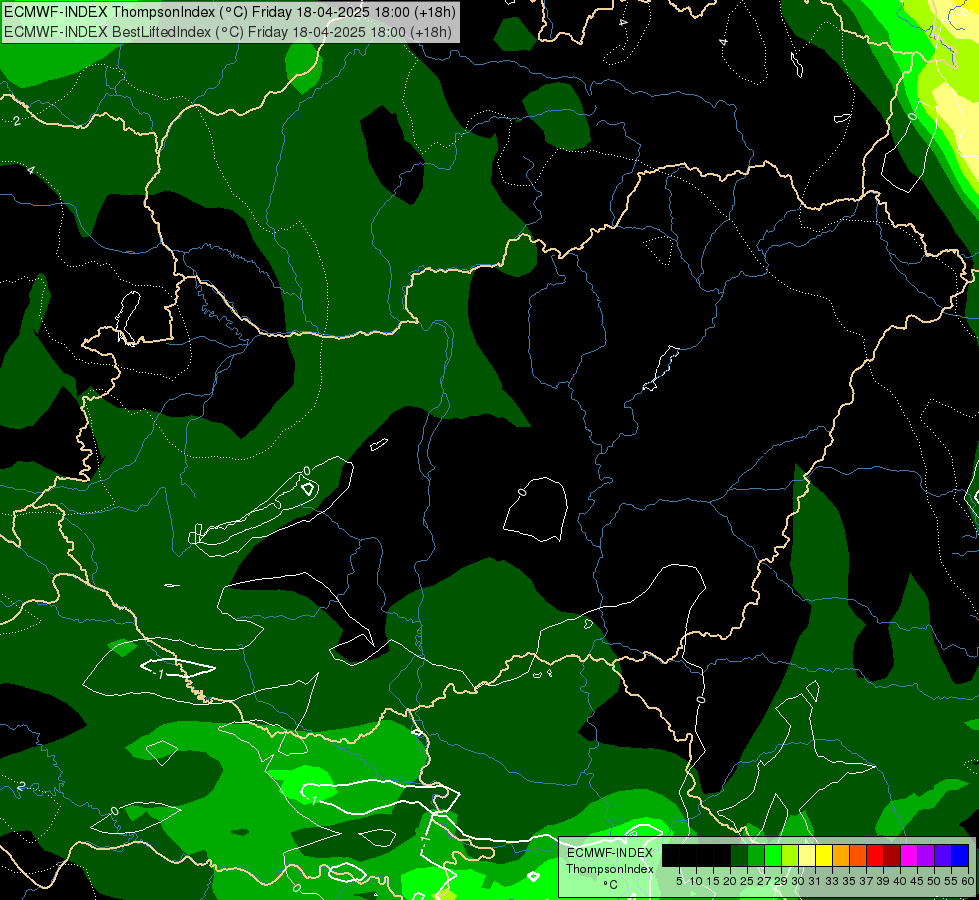Click the legend value label 25
This screenshot has width=979, height=900.
(747, 881)
